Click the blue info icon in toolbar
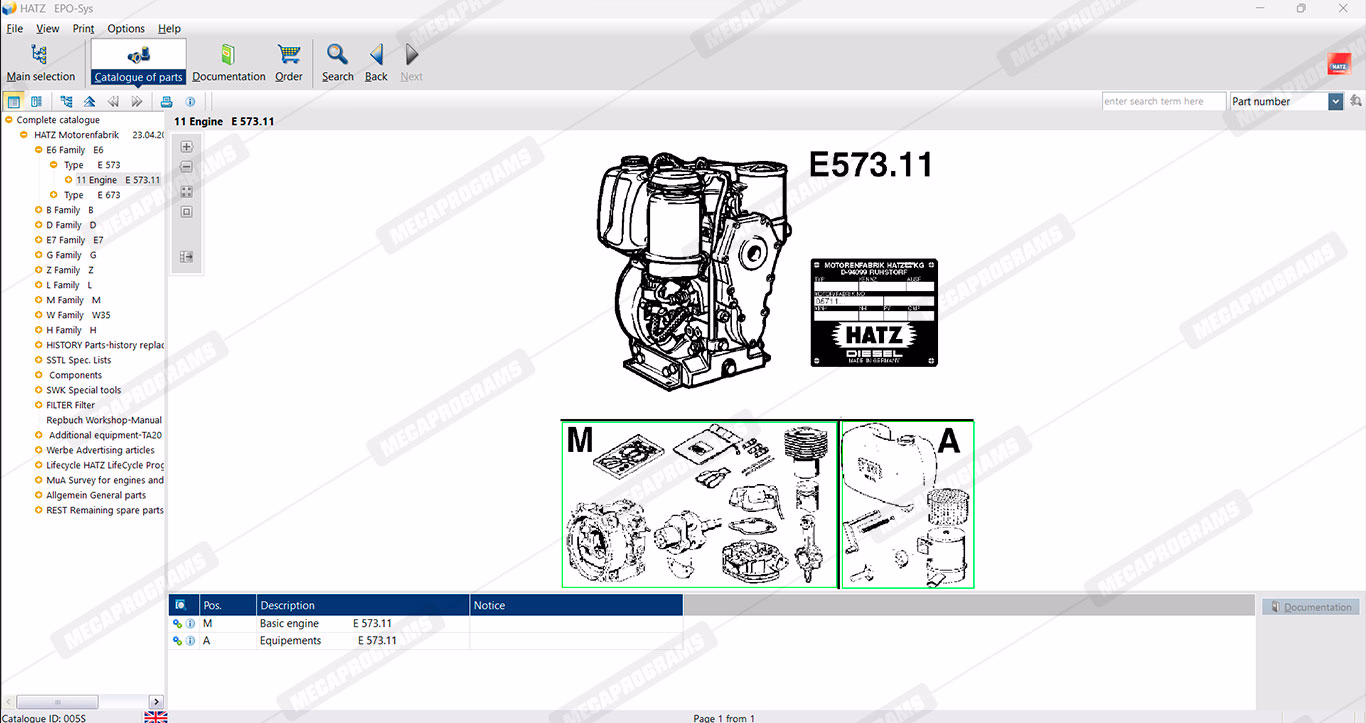The image size is (1366, 723). click(190, 102)
